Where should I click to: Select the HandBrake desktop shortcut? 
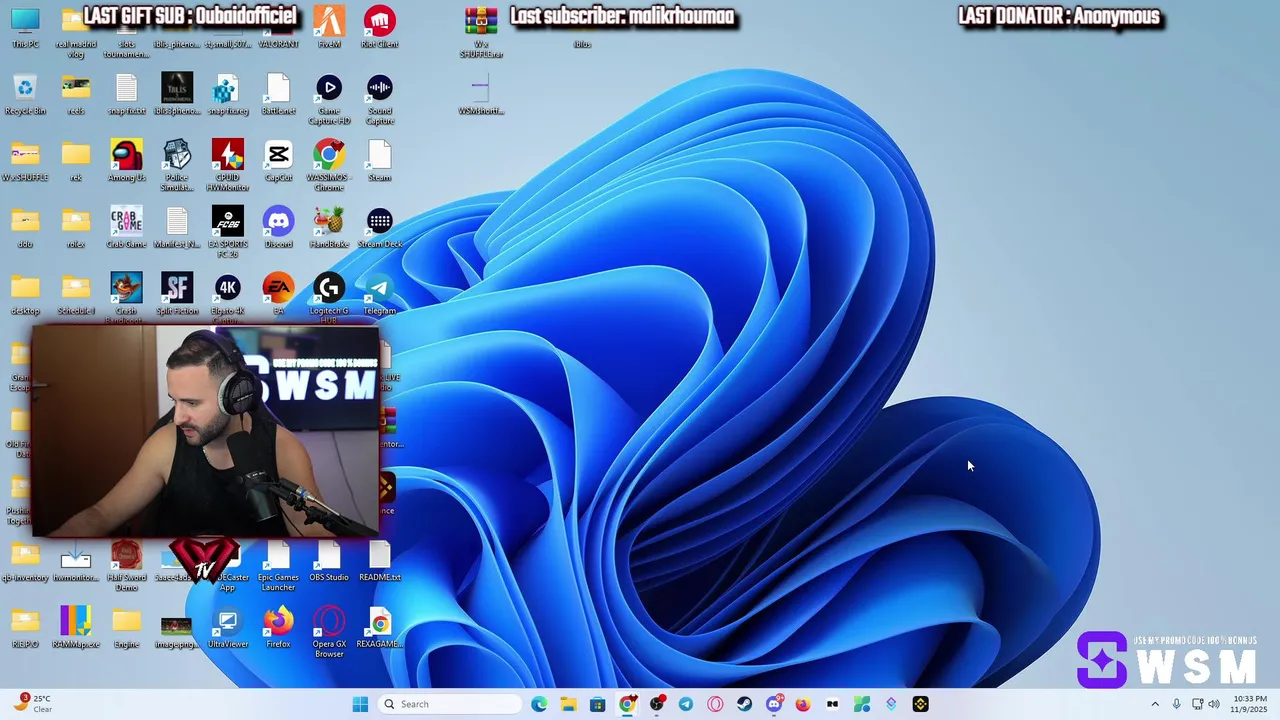coord(329,227)
